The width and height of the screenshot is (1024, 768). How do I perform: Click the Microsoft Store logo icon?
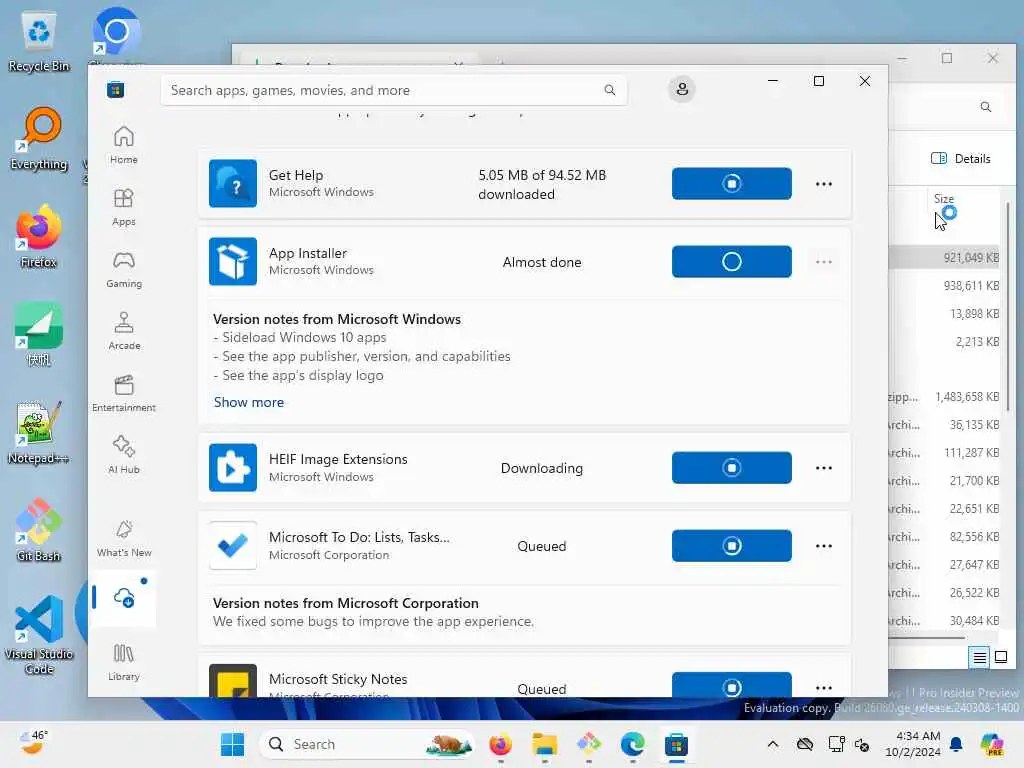[x=116, y=90]
